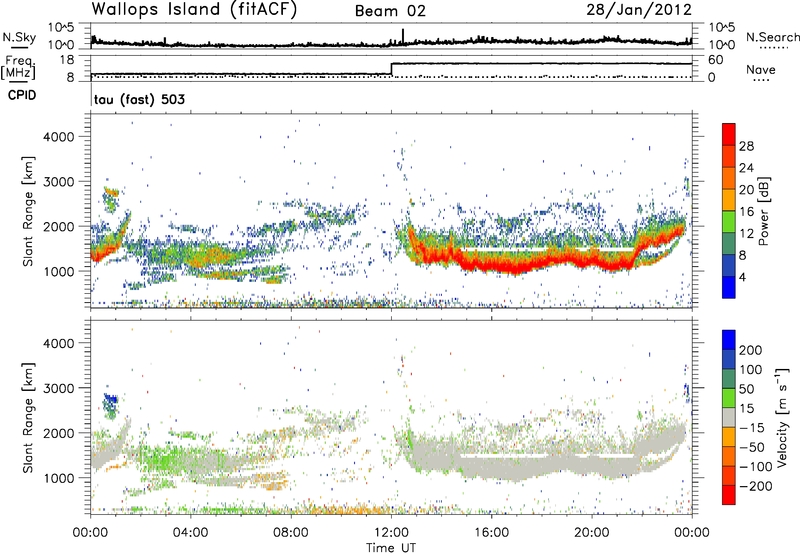
Task: Click the "4" label on Power colorbar
Action: click(742, 277)
